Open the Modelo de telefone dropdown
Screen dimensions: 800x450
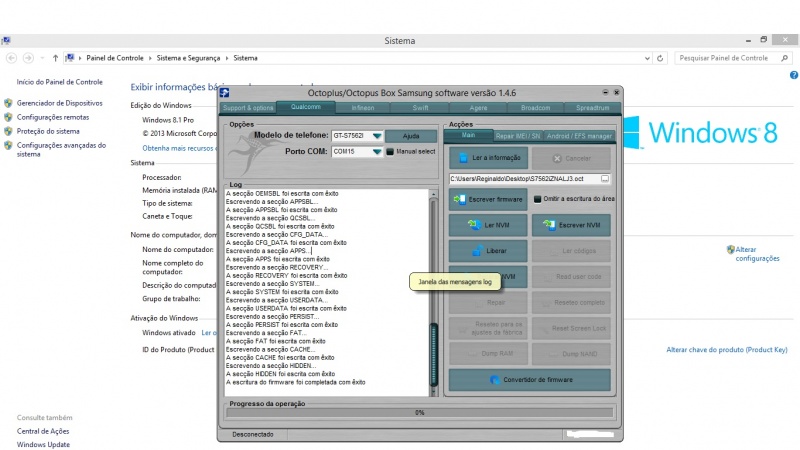point(377,136)
